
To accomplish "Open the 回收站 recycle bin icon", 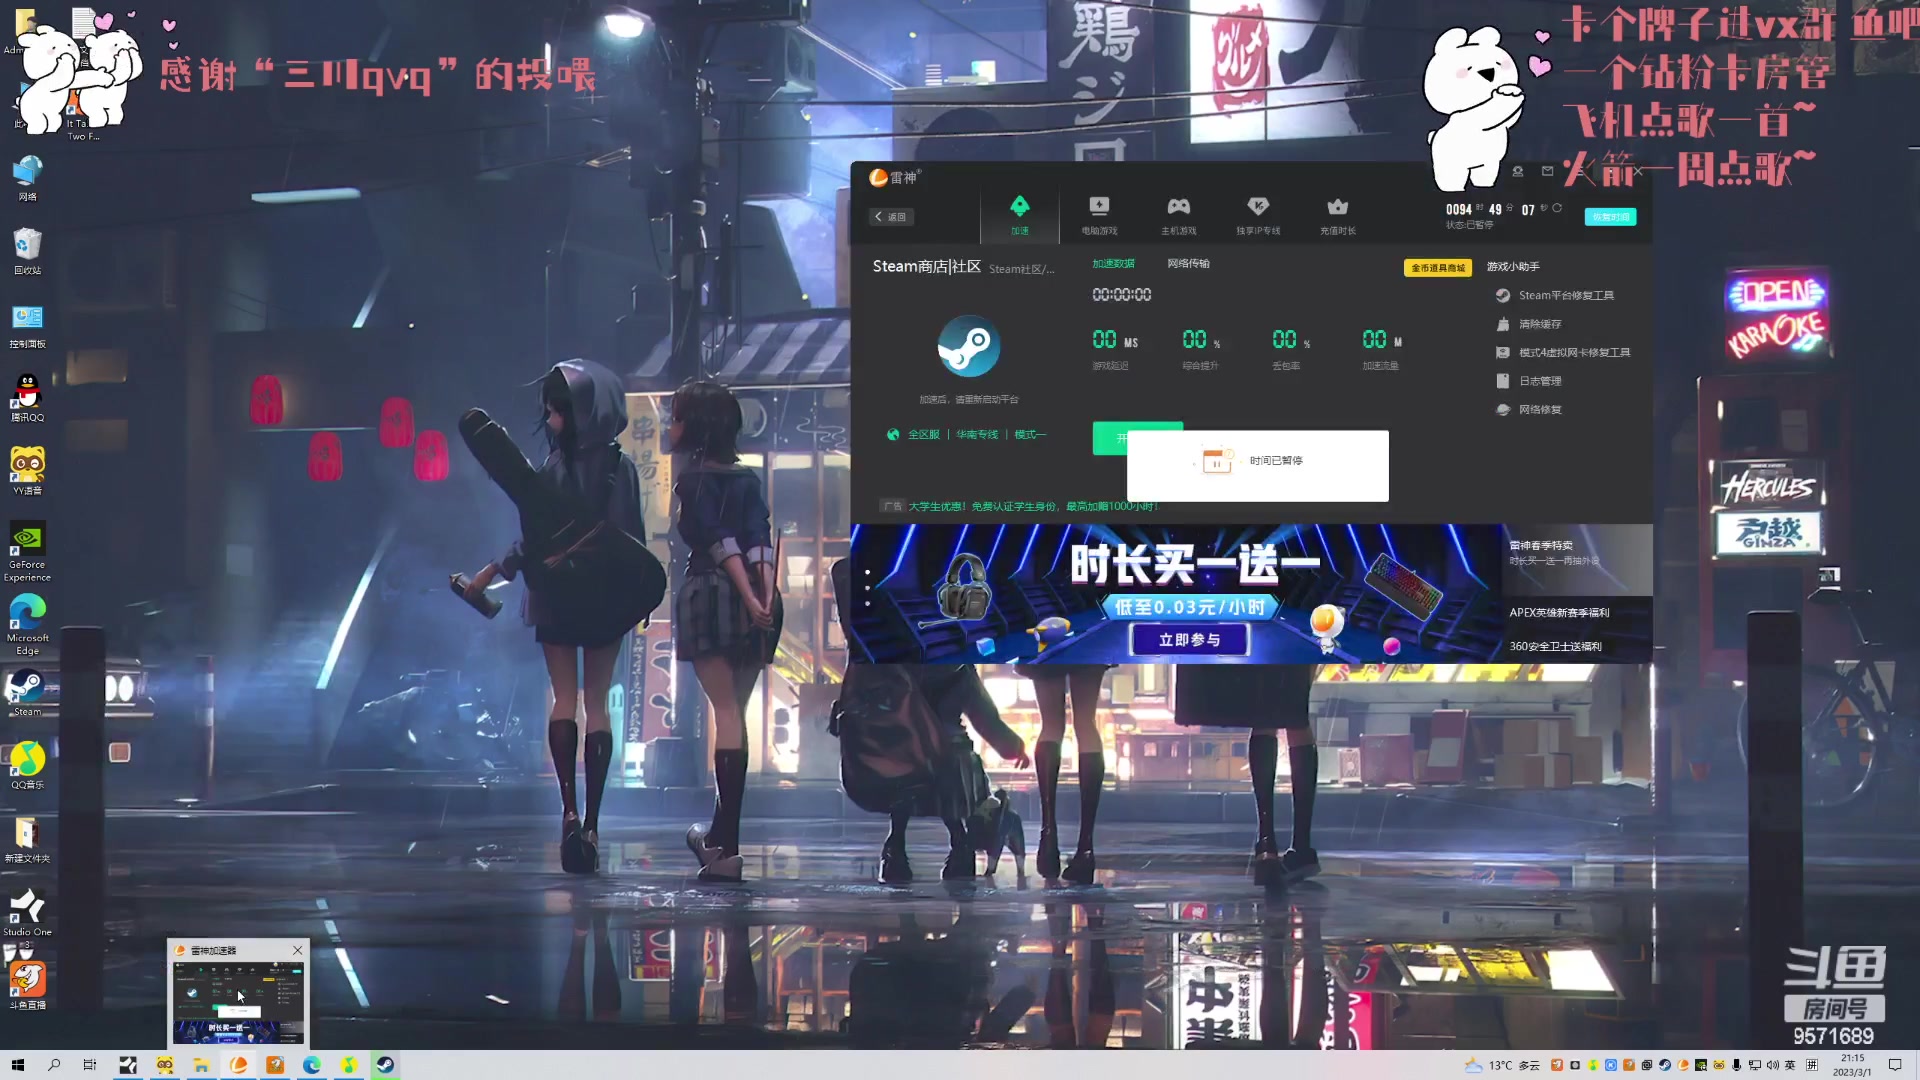I will (27, 252).
